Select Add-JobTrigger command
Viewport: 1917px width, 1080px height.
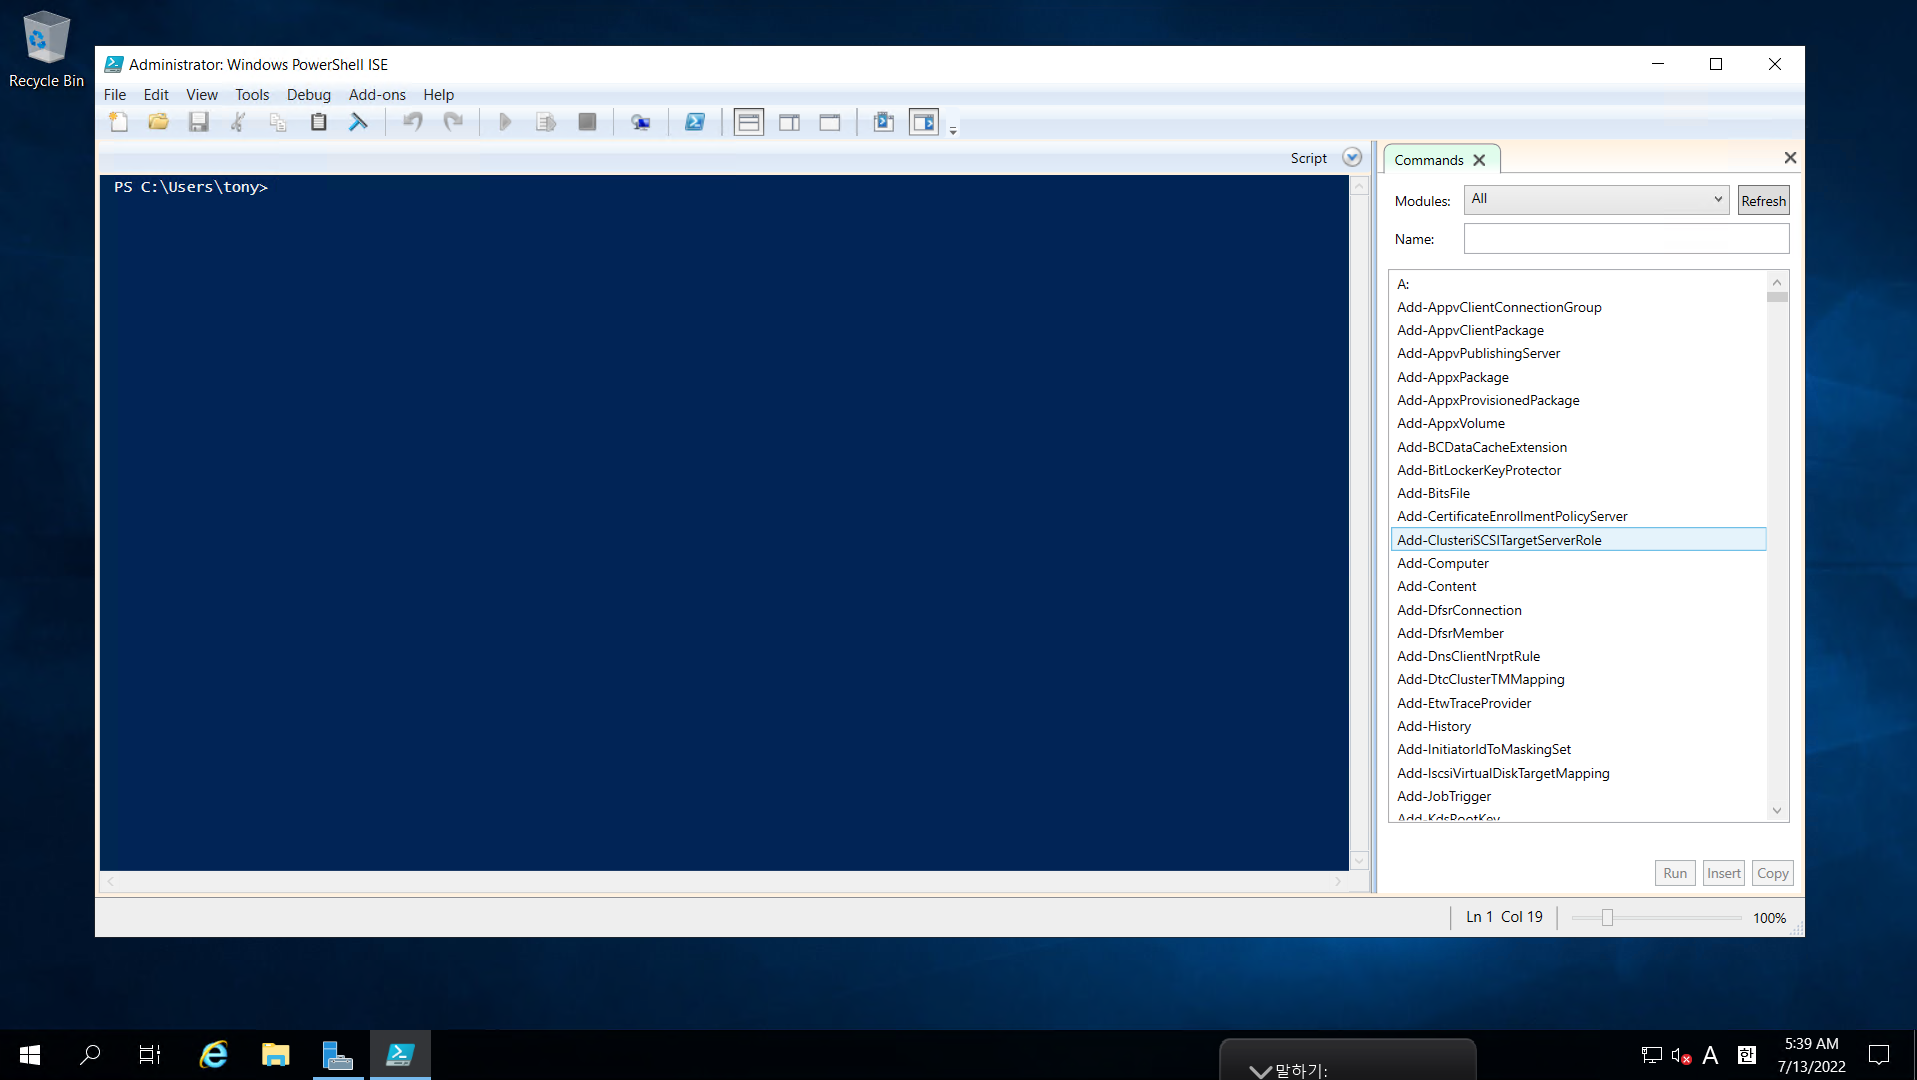pos(1578,796)
